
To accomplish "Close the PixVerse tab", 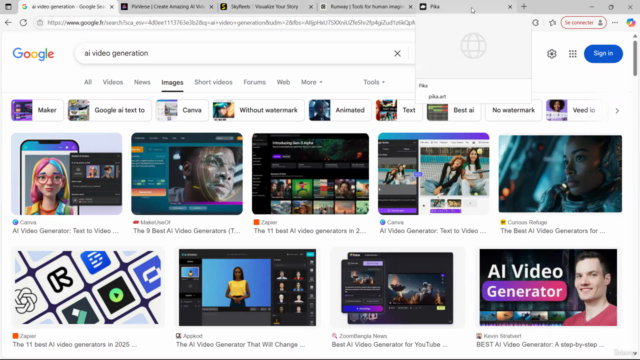I will point(211,7).
